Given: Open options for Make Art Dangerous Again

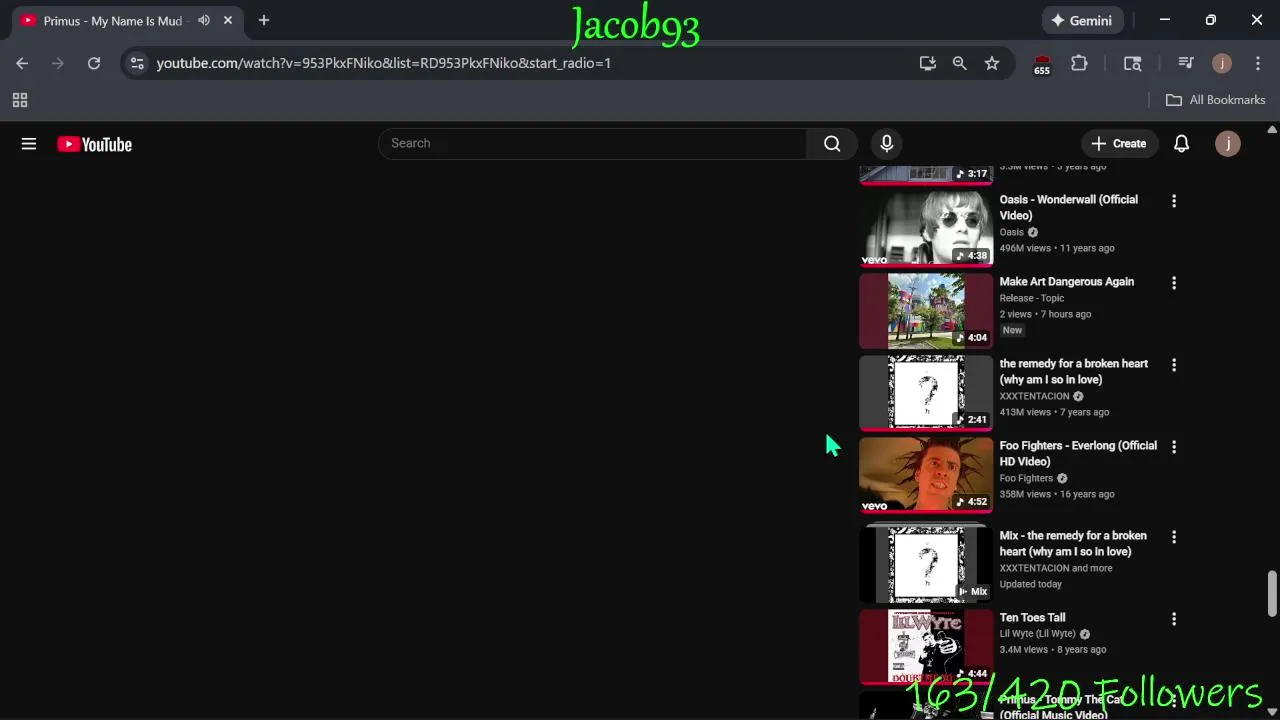Looking at the screenshot, I should (1174, 283).
